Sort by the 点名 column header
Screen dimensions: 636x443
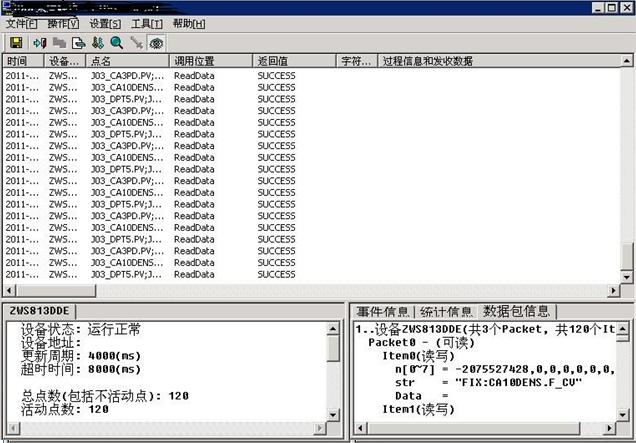click(x=127, y=61)
